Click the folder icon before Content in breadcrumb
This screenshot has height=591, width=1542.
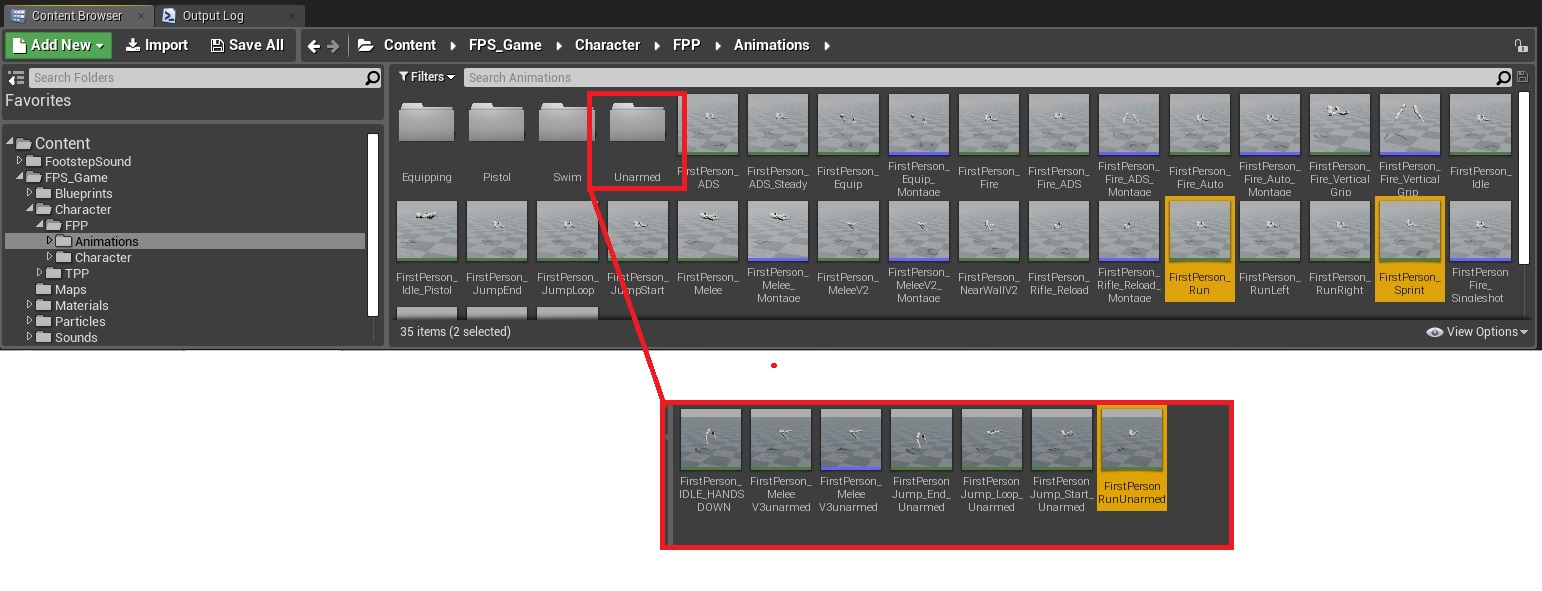(365, 45)
